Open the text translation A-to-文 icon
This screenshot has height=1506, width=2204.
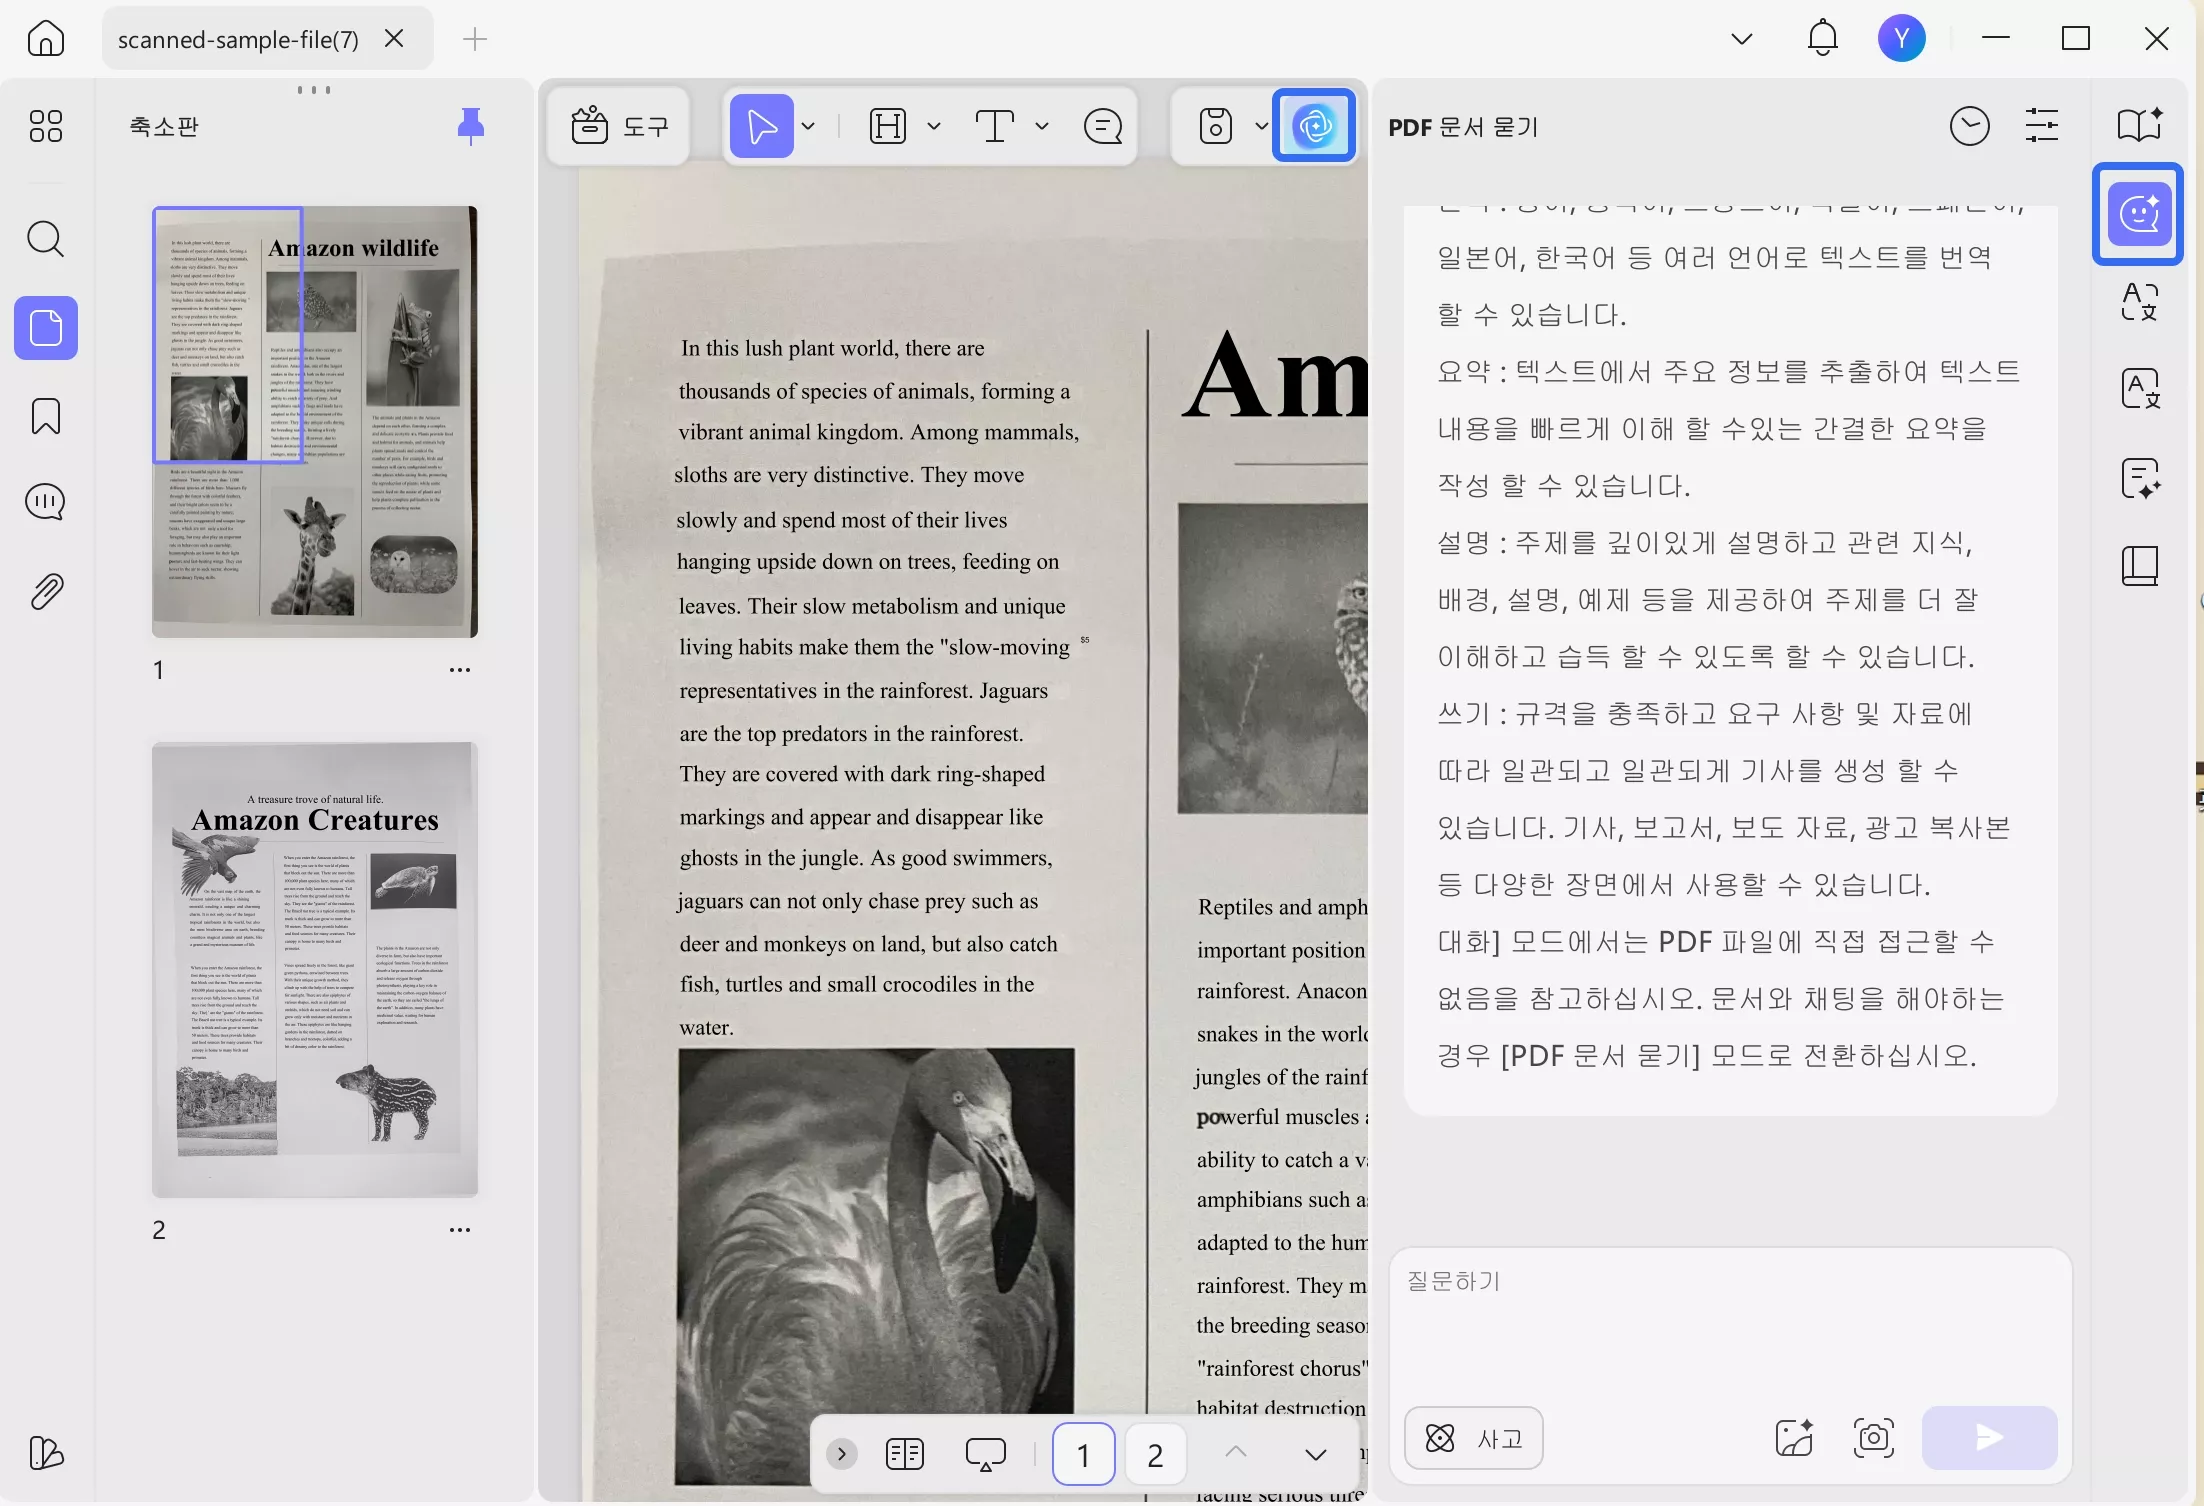tap(2139, 389)
